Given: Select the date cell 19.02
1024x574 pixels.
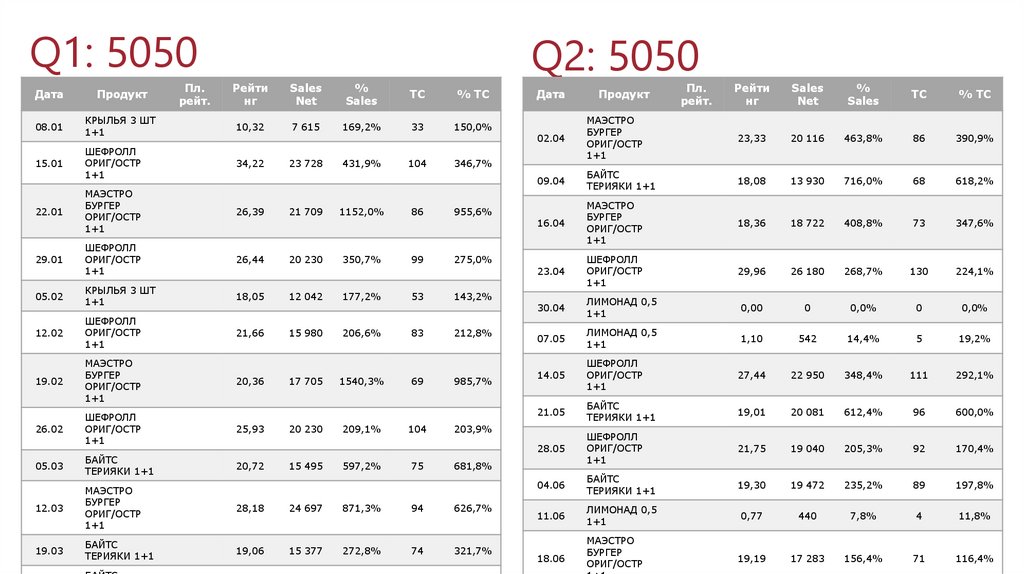Looking at the screenshot, I should pos(49,381).
